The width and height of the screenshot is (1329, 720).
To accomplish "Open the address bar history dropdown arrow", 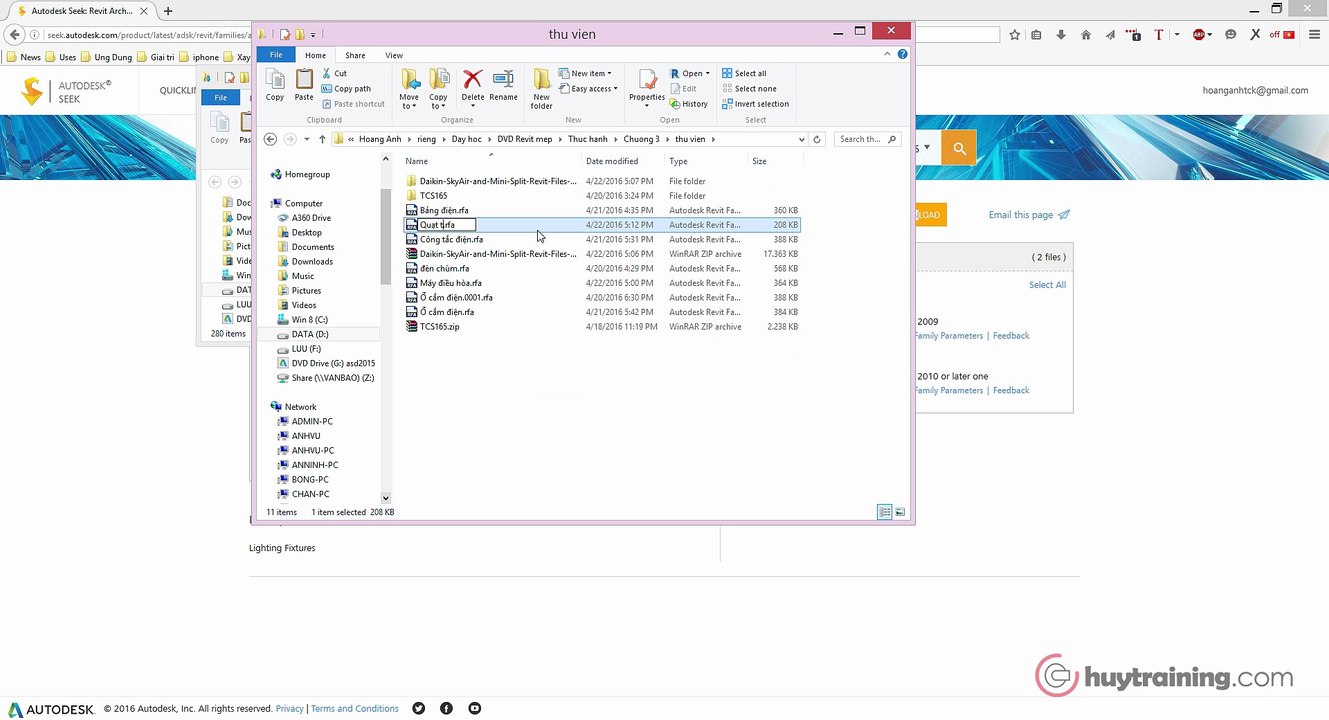I will pos(802,139).
